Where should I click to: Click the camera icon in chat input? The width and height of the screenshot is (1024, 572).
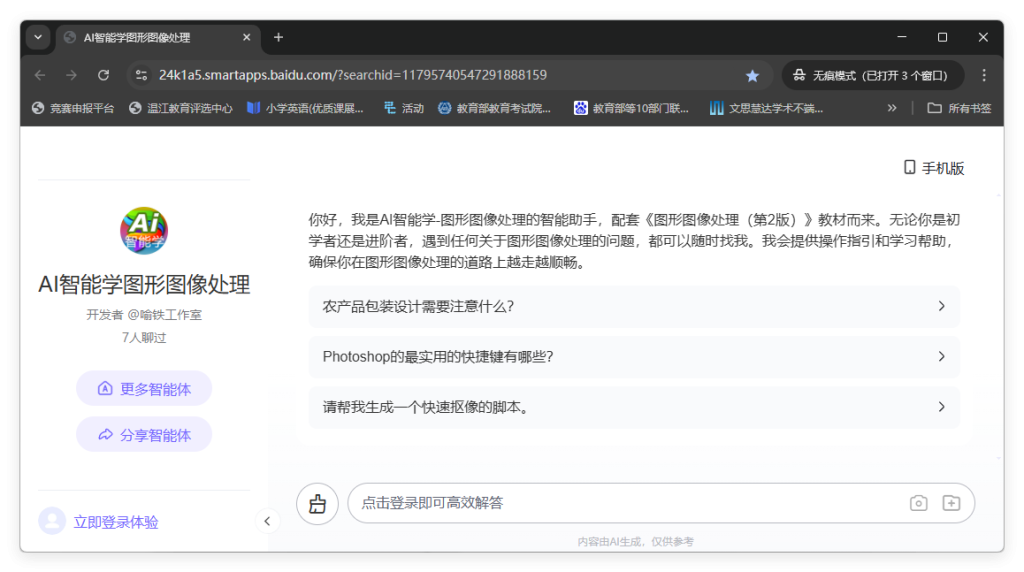point(918,503)
